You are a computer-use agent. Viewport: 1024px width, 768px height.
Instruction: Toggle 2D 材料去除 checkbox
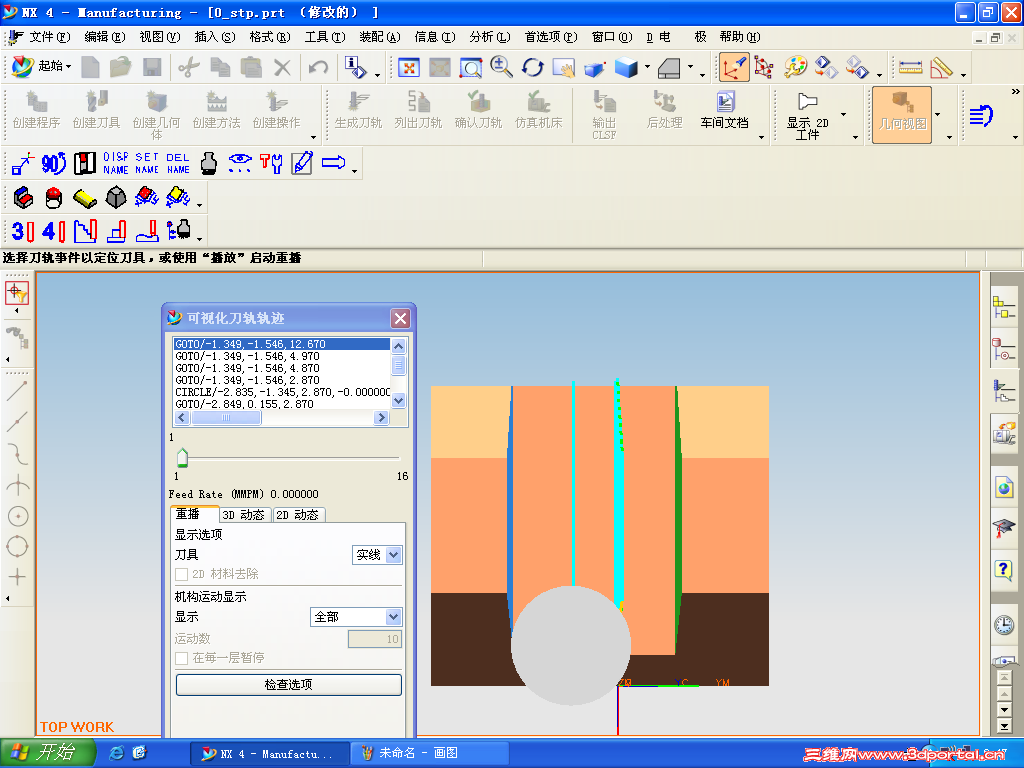182,574
